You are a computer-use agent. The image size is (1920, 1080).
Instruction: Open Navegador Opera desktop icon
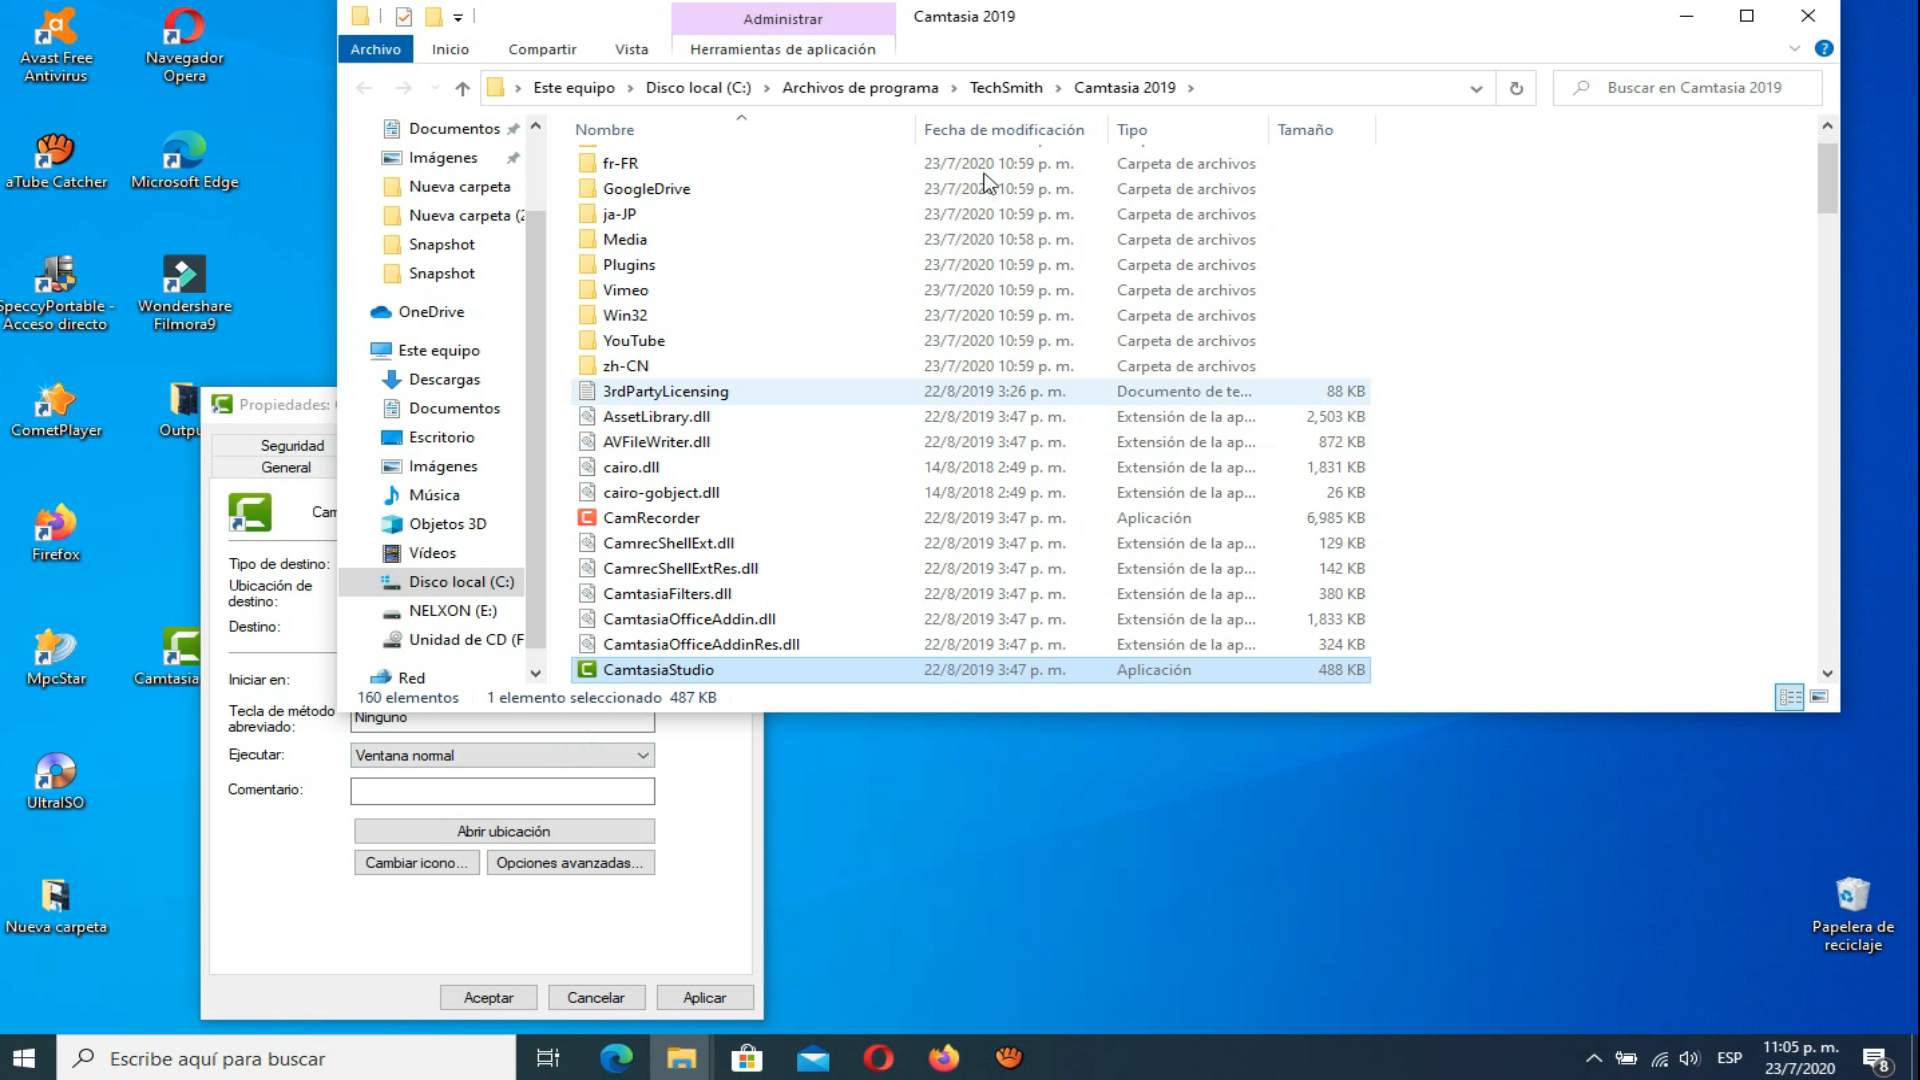(184, 45)
